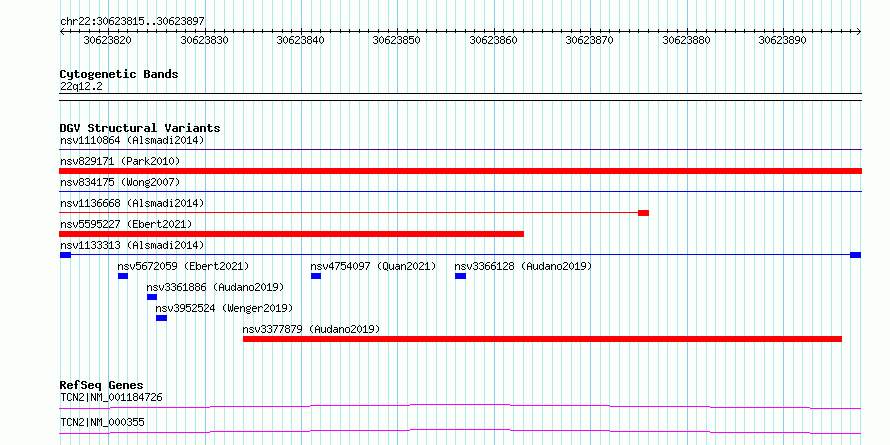Open variant nsv834175 (Wong2007) label

coord(120,182)
